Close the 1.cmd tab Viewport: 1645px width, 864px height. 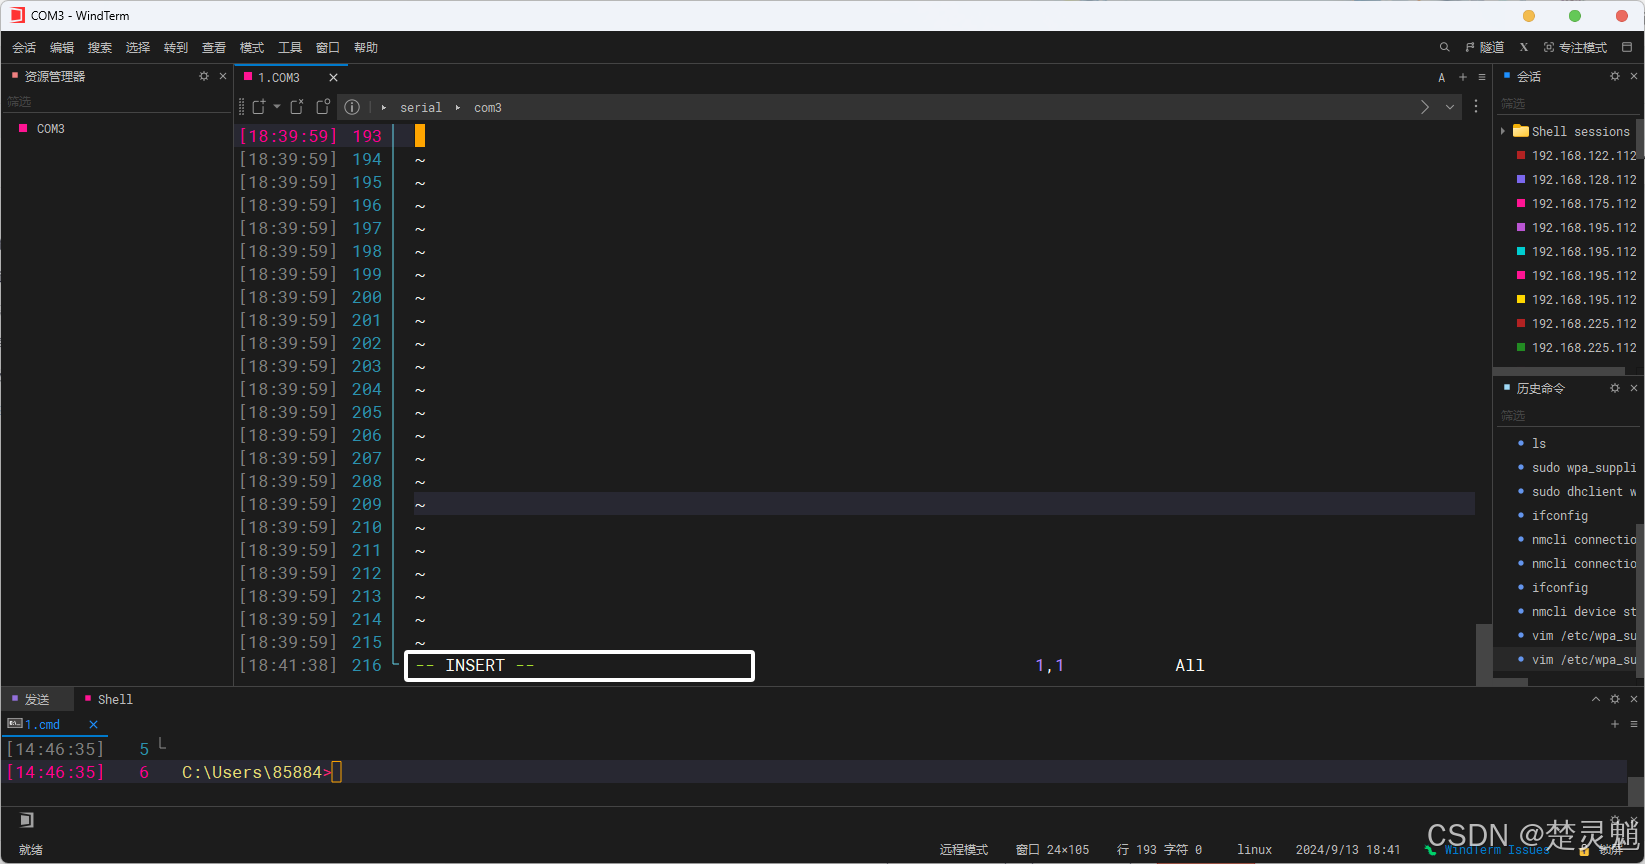(x=93, y=724)
